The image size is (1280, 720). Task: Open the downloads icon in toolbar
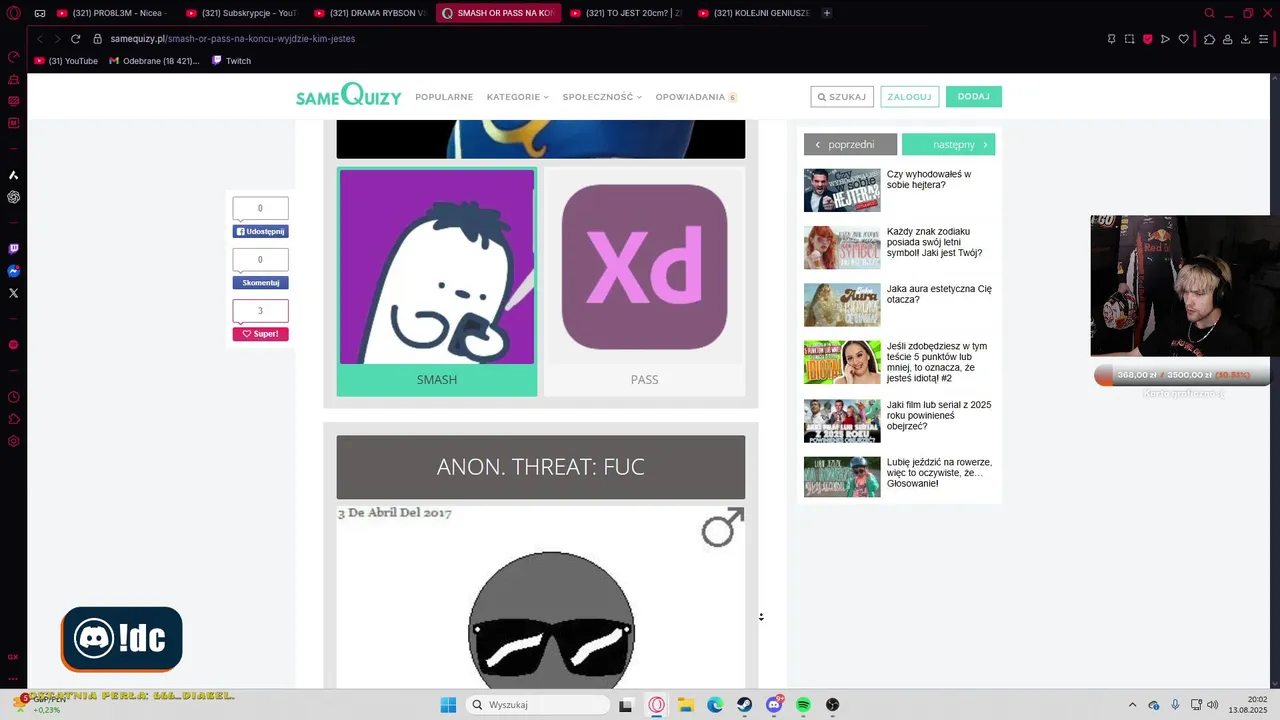pos(1245,39)
